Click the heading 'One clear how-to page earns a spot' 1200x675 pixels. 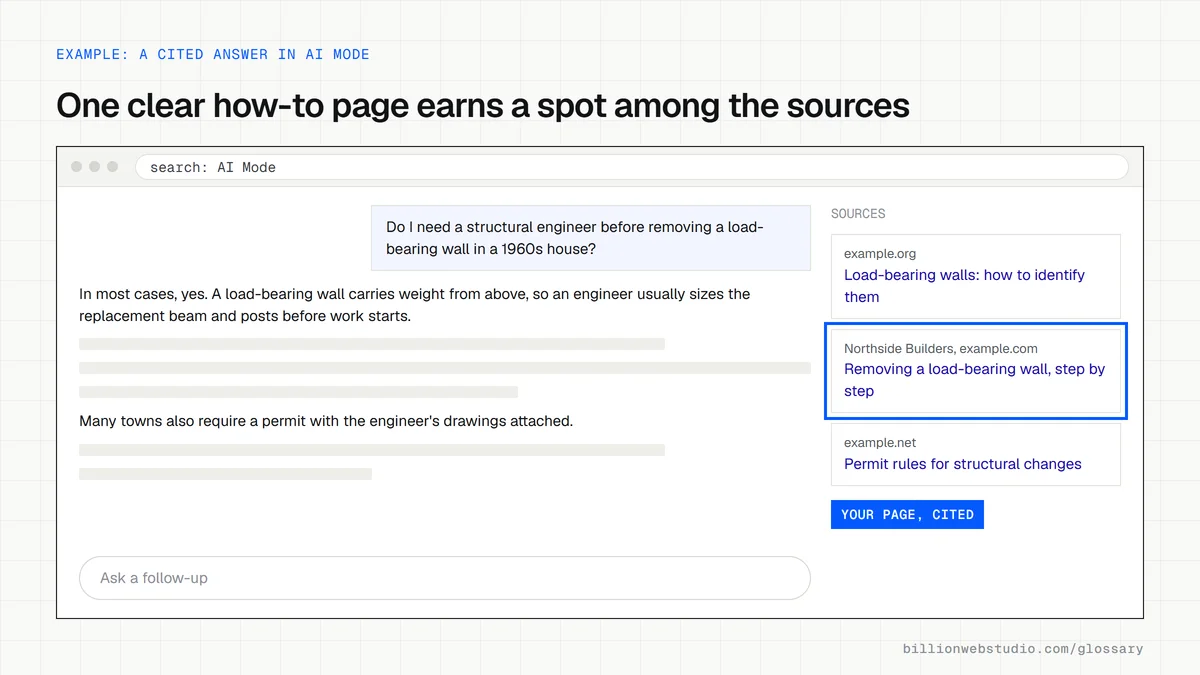483,105
